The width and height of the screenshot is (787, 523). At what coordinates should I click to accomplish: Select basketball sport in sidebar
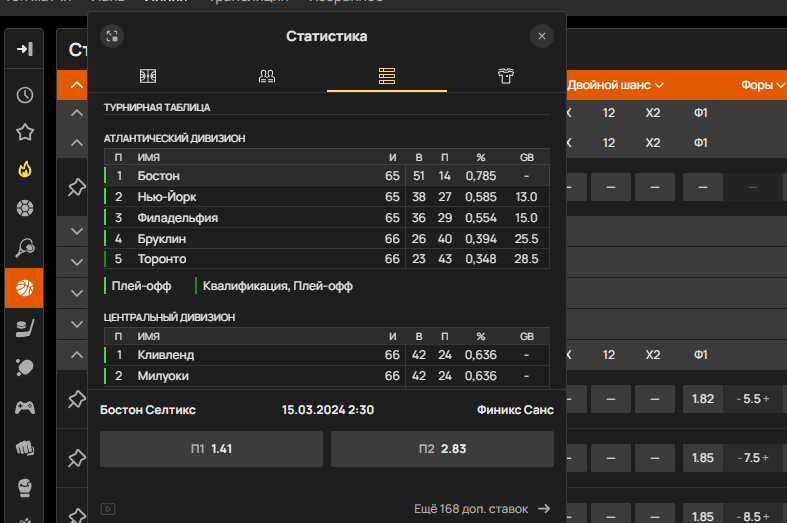click(25, 288)
